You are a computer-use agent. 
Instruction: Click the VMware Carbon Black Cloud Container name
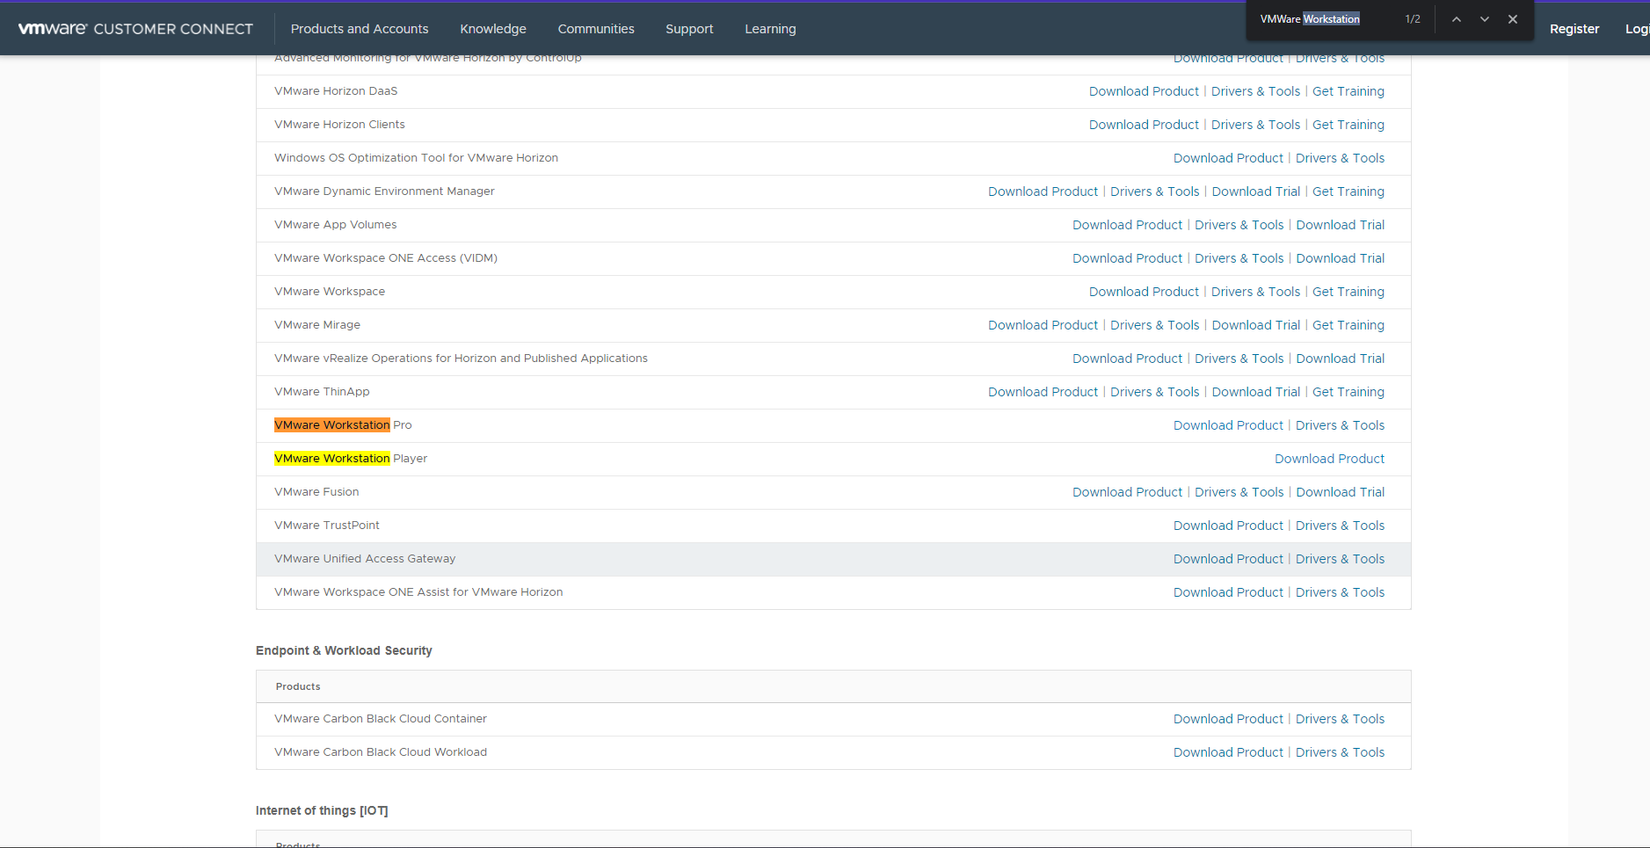click(381, 719)
